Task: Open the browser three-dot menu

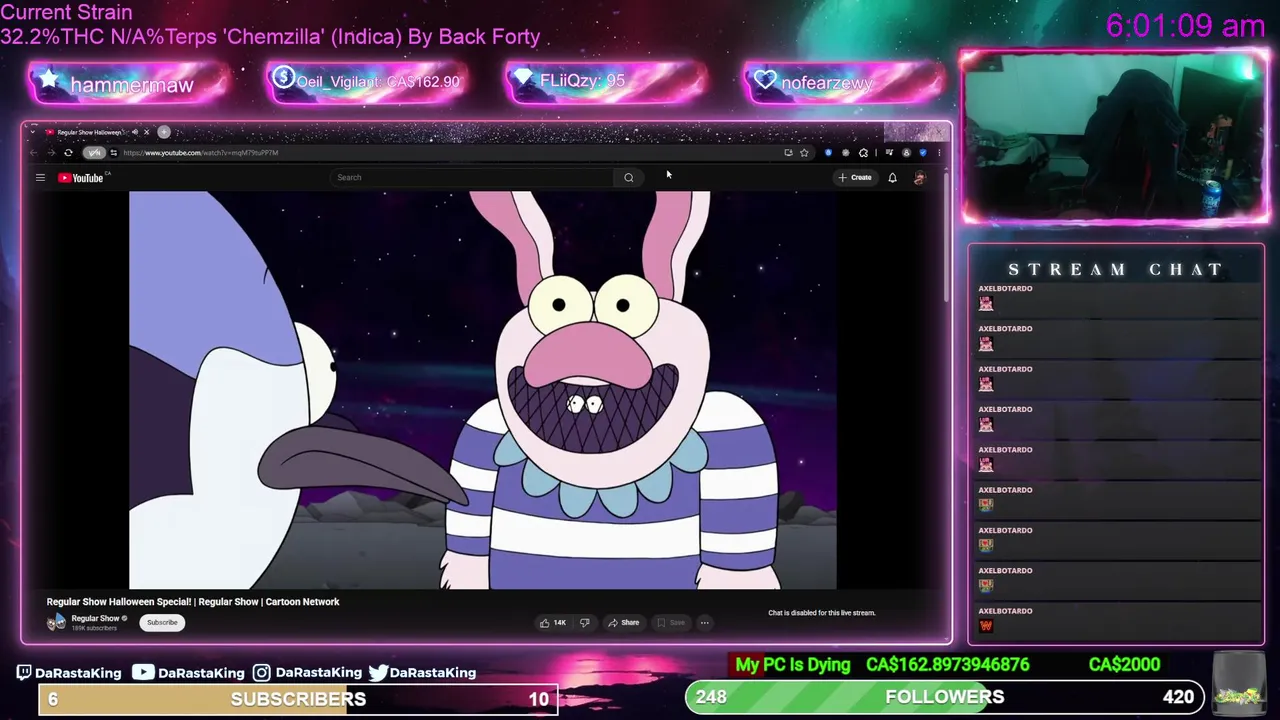Action: [940, 153]
